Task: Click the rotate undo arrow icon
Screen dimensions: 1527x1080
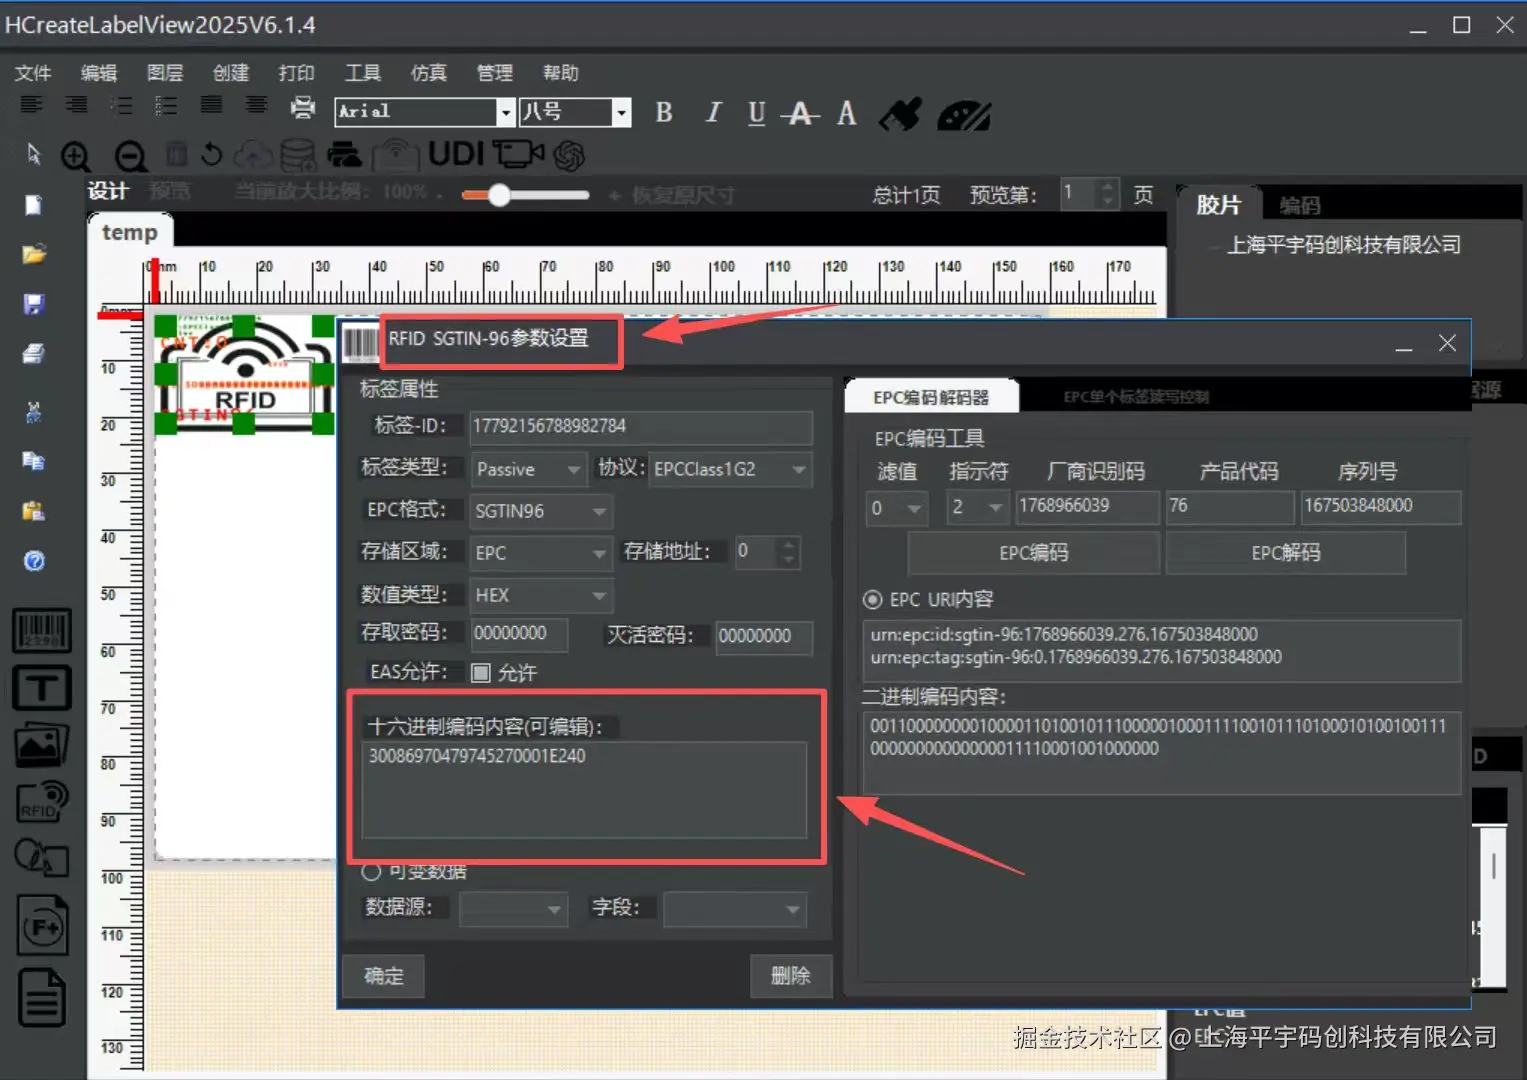Action: 211,154
